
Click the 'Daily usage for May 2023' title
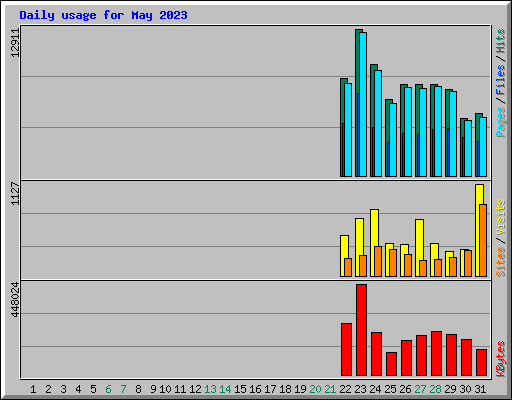[103, 16]
